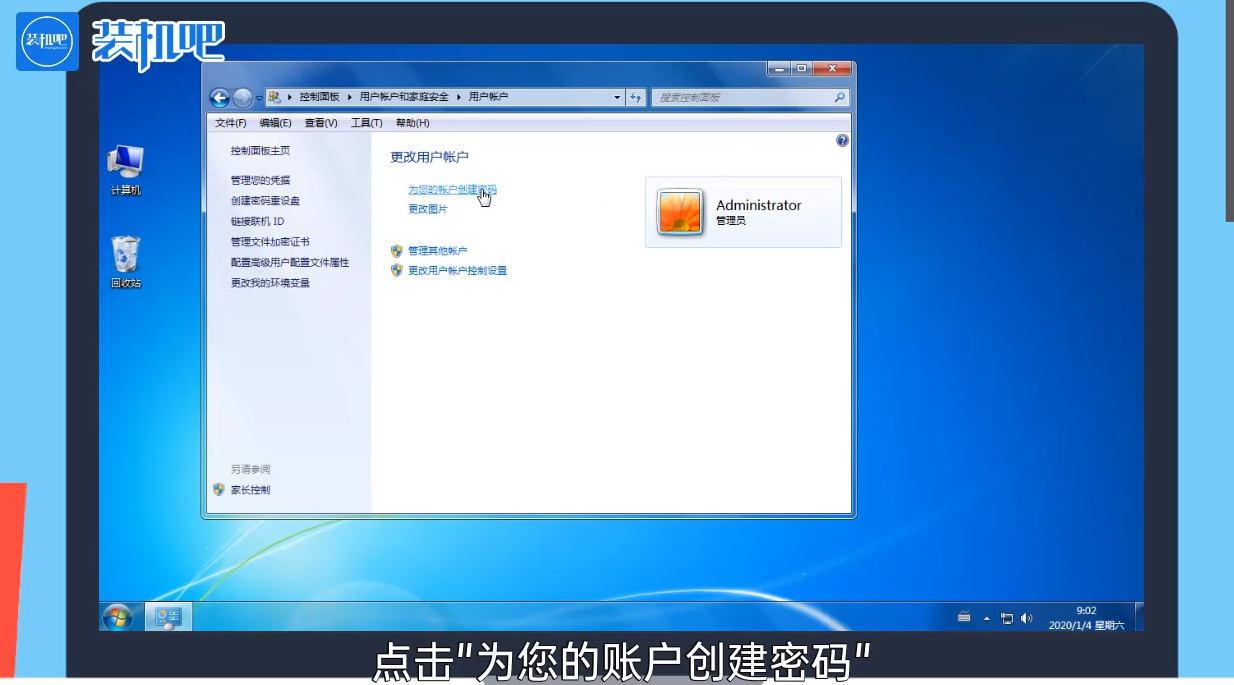Open the Windows Start orb
This screenshot has width=1234, height=685.
[x=117, y=617]
